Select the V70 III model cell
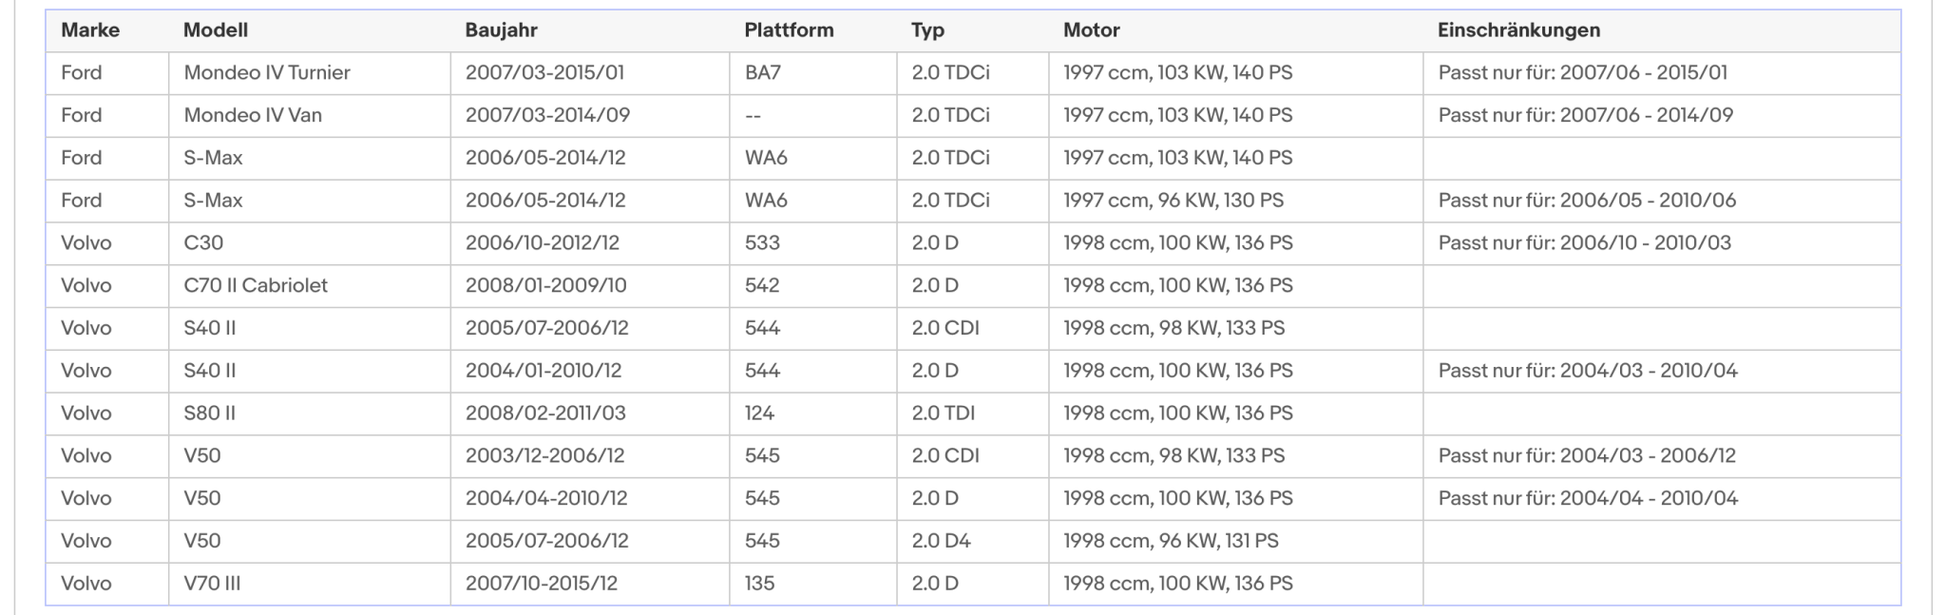 (x=212, y=583)
